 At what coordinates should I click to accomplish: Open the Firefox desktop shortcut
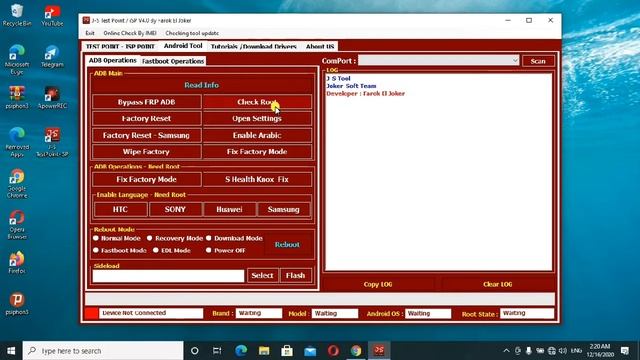[x=17, y=262]
